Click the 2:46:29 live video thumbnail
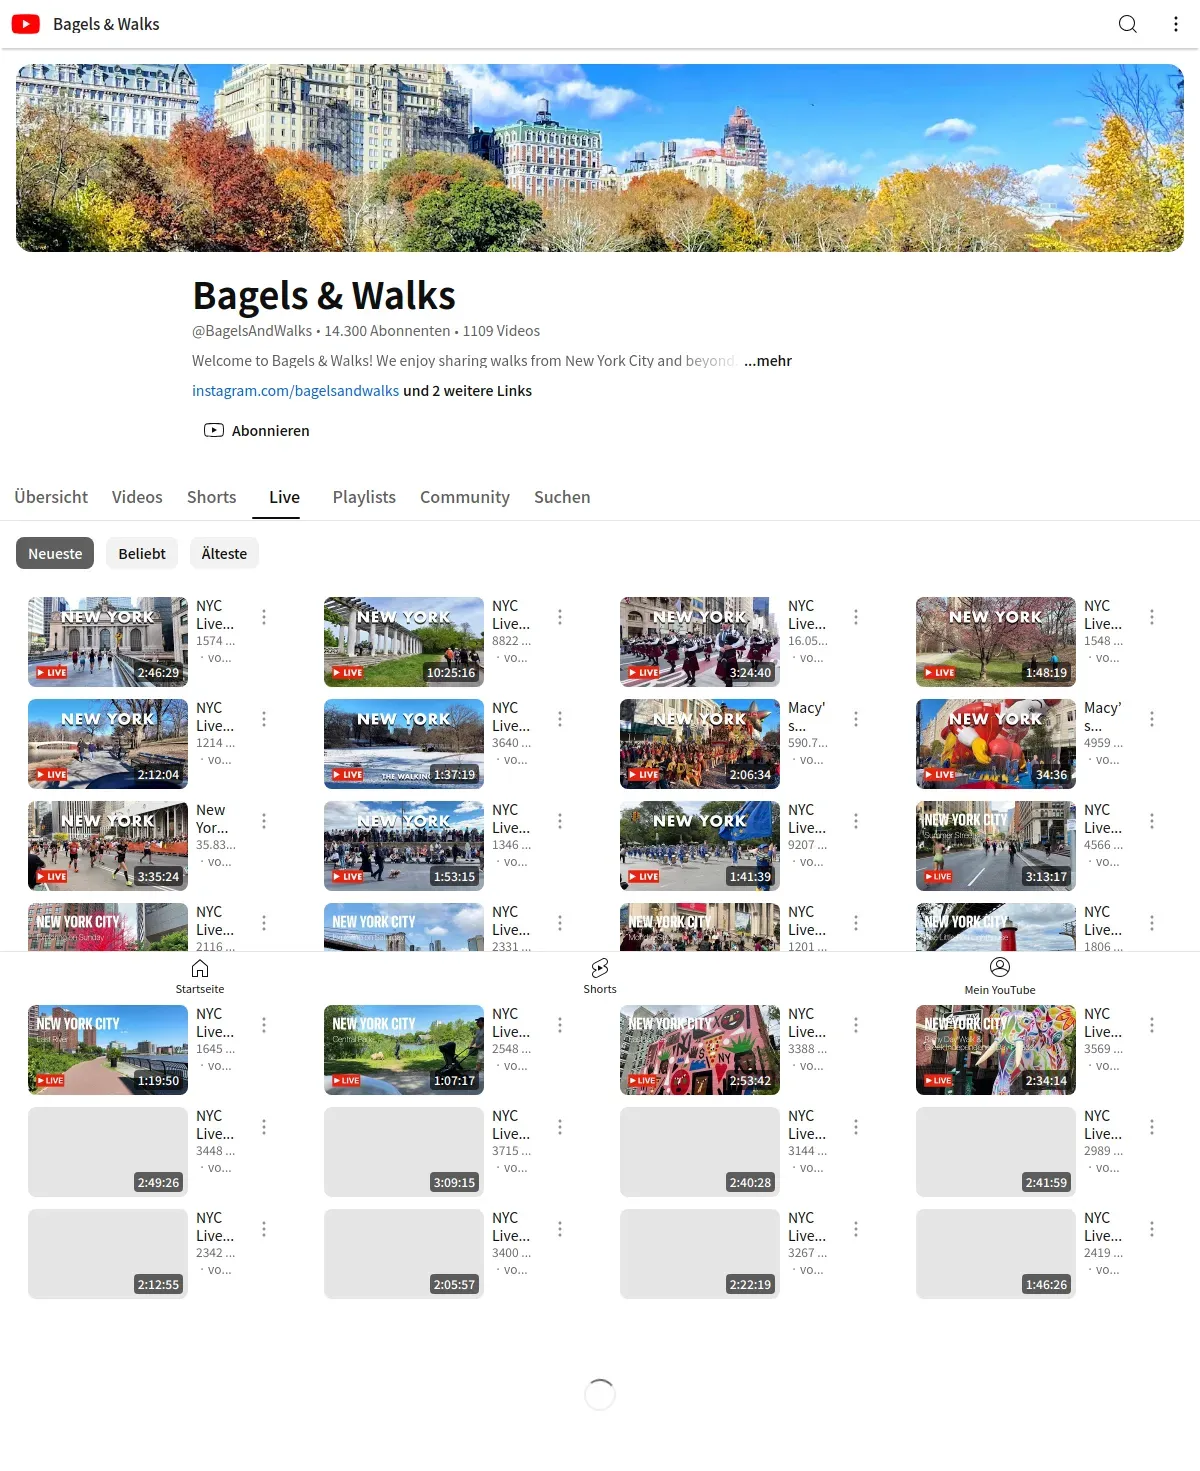Screen dimensions: 1200x1471 (108, 642)
